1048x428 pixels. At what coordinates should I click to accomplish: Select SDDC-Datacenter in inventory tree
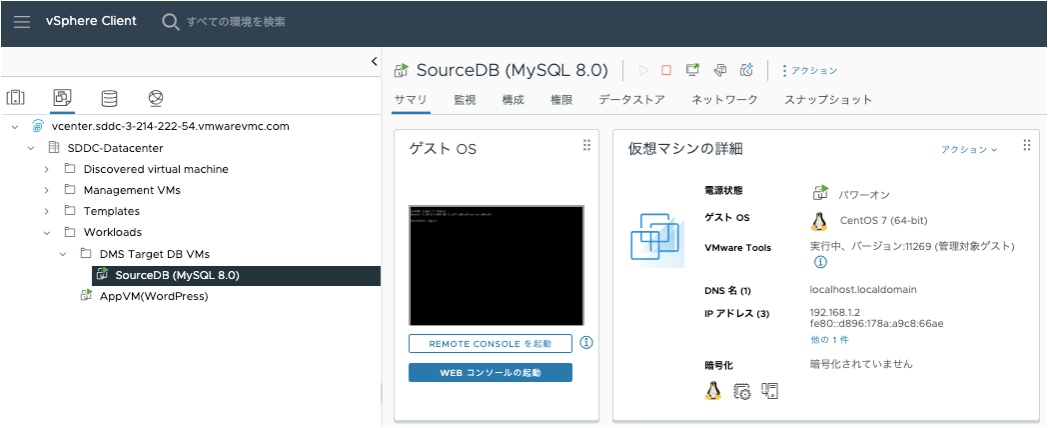tap(115, 148)
